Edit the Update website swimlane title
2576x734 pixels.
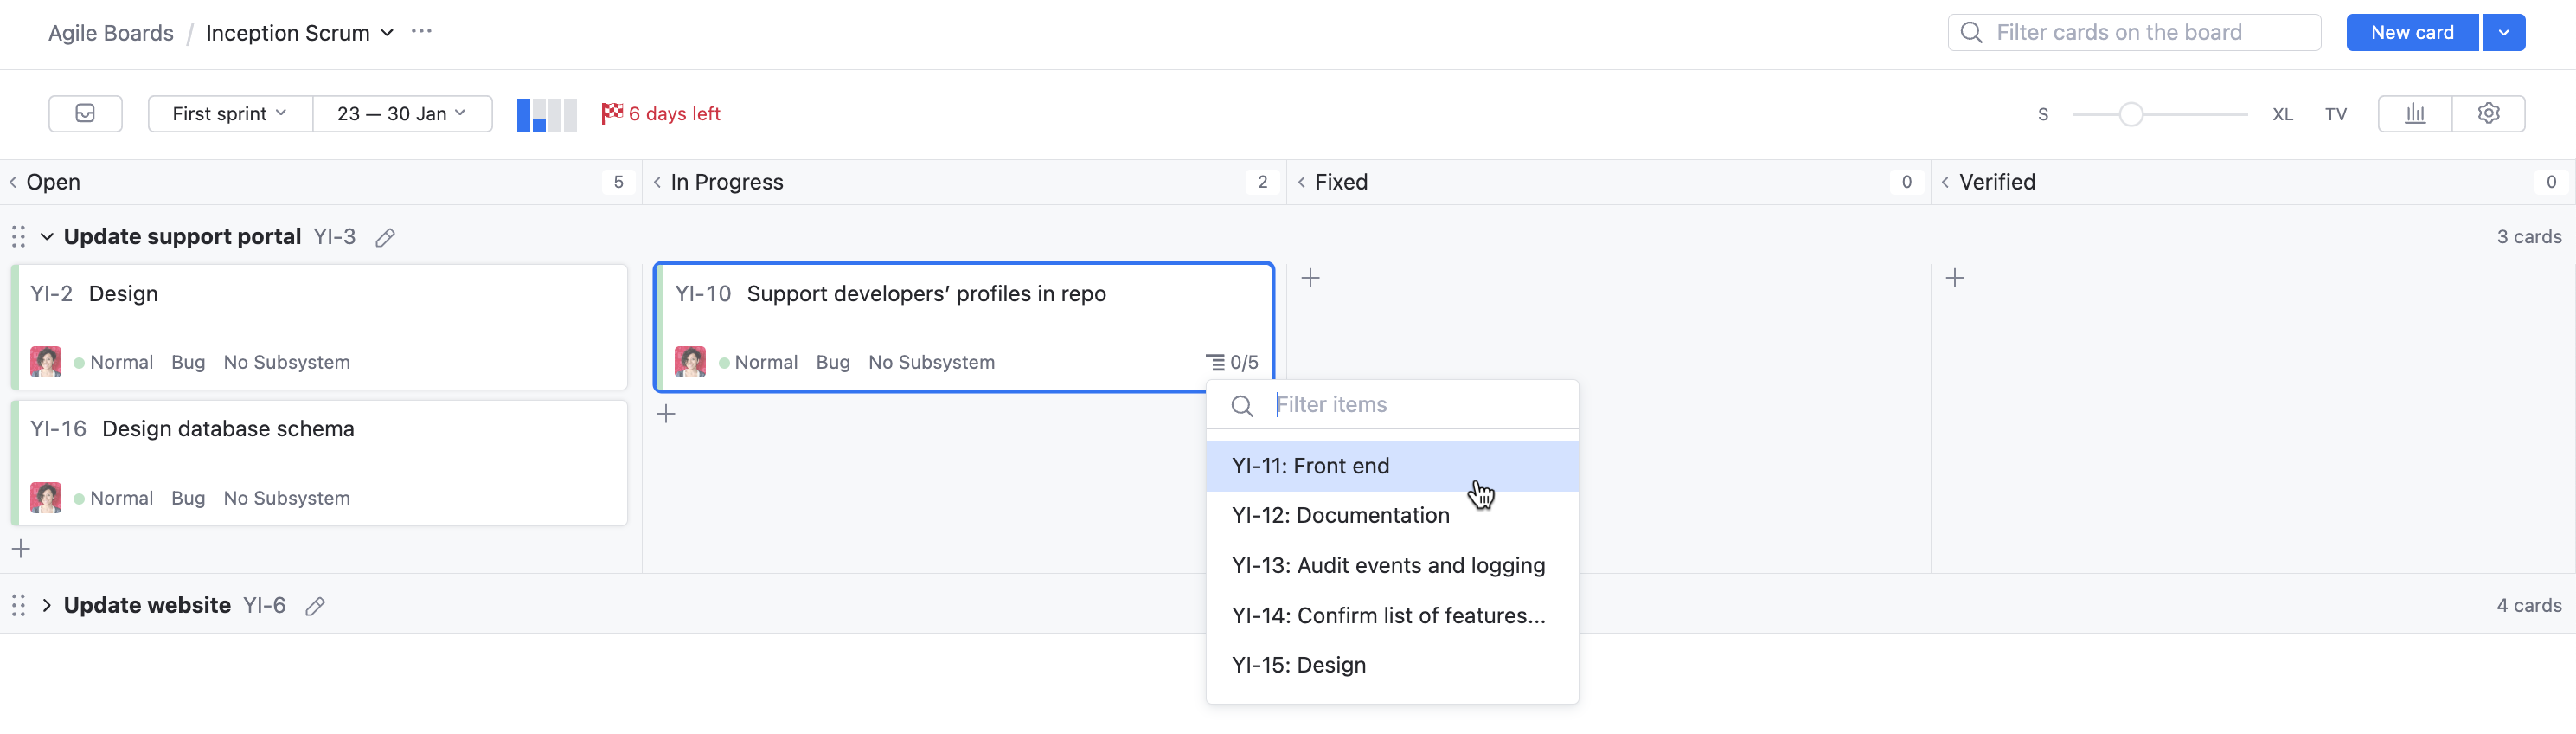pos(315,607)
